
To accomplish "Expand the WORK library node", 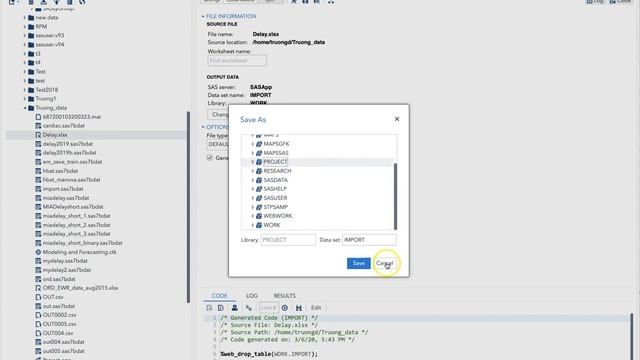I will (x=253, y=225).
